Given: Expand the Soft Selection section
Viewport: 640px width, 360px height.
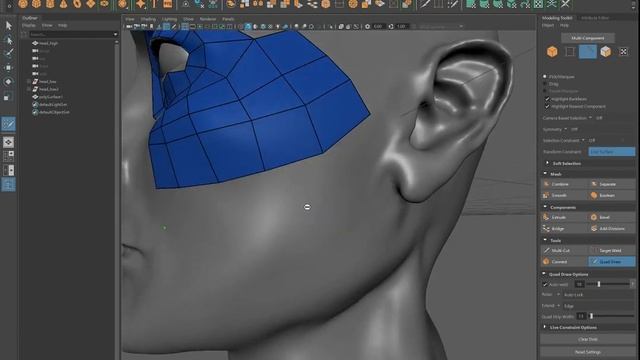Looking at the screenshot, I should [547, 163].
